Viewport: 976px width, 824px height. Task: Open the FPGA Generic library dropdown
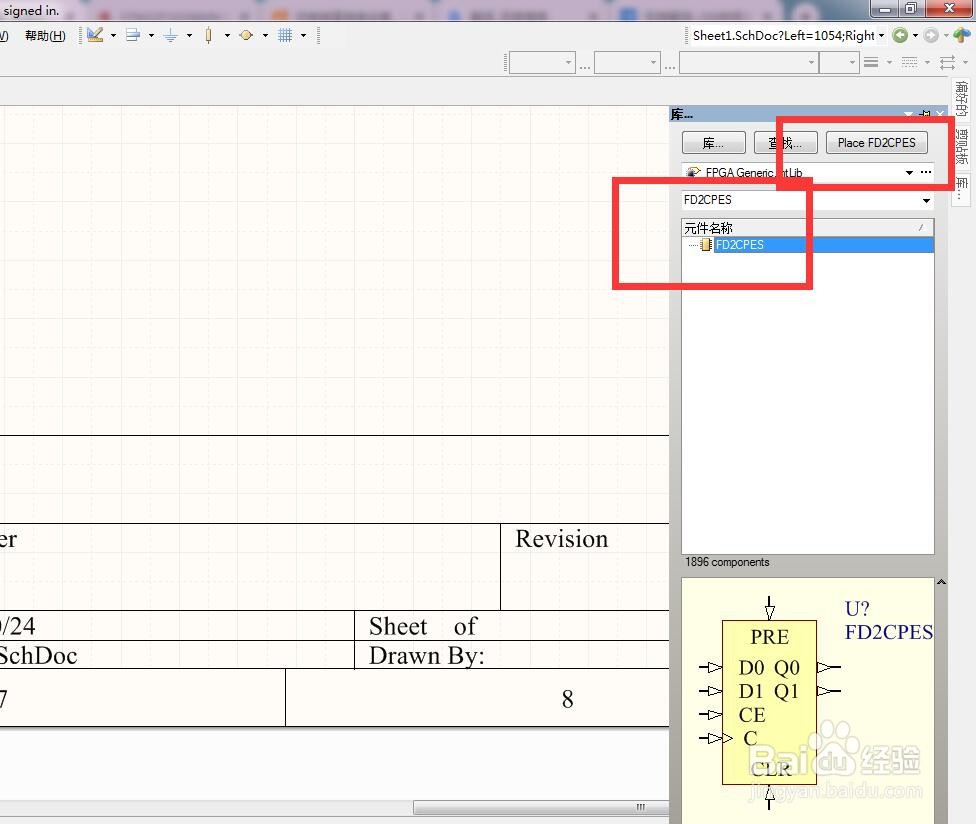point(909,172)
